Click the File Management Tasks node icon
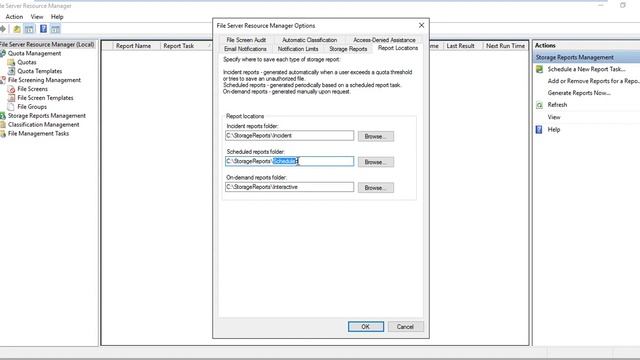This screenshot has height=360, width=640. [3, 134]
